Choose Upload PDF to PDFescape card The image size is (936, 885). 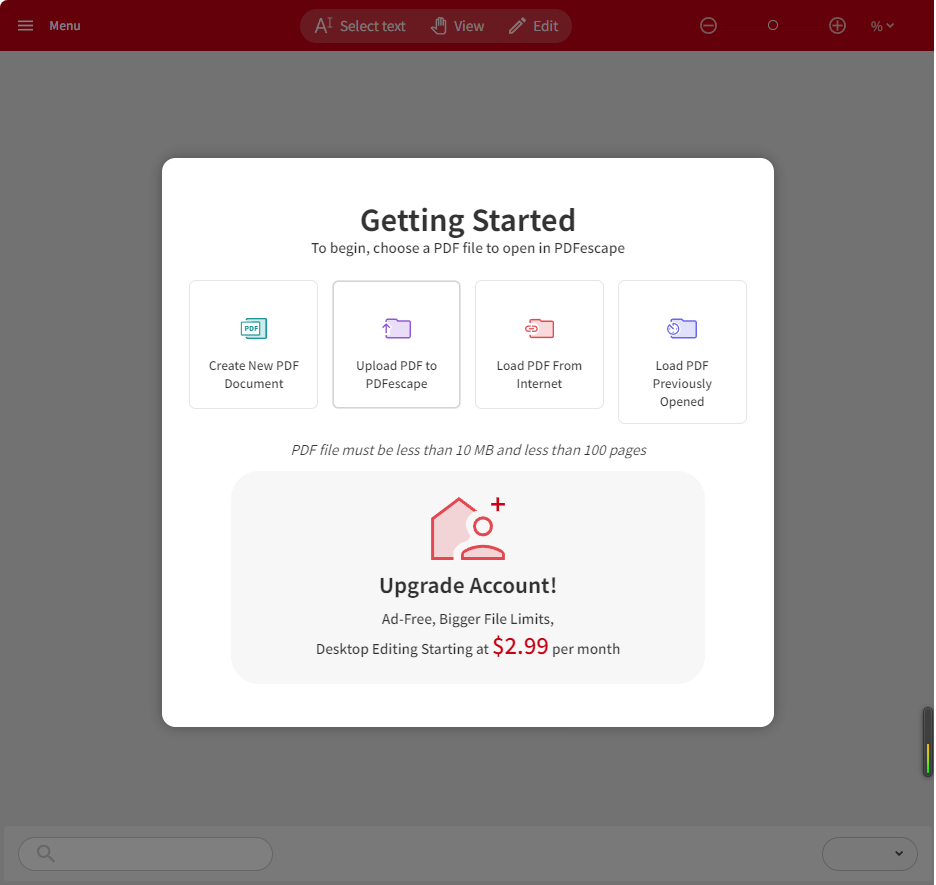coord(396,344)
